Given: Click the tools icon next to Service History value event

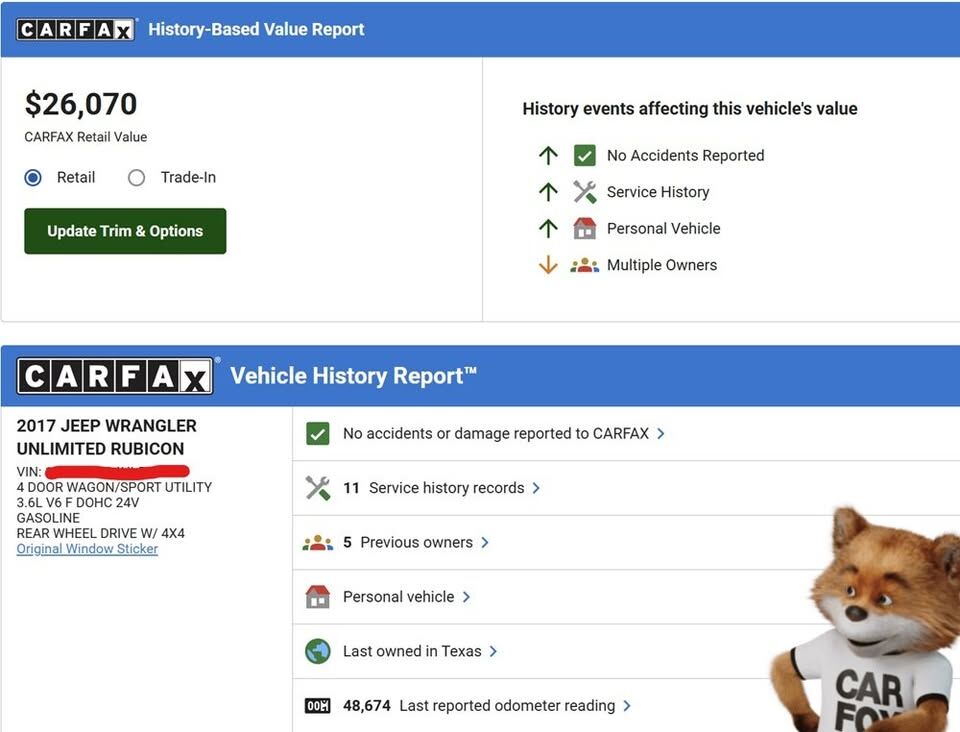Looking at the screenshot, I should click(585, 192).
